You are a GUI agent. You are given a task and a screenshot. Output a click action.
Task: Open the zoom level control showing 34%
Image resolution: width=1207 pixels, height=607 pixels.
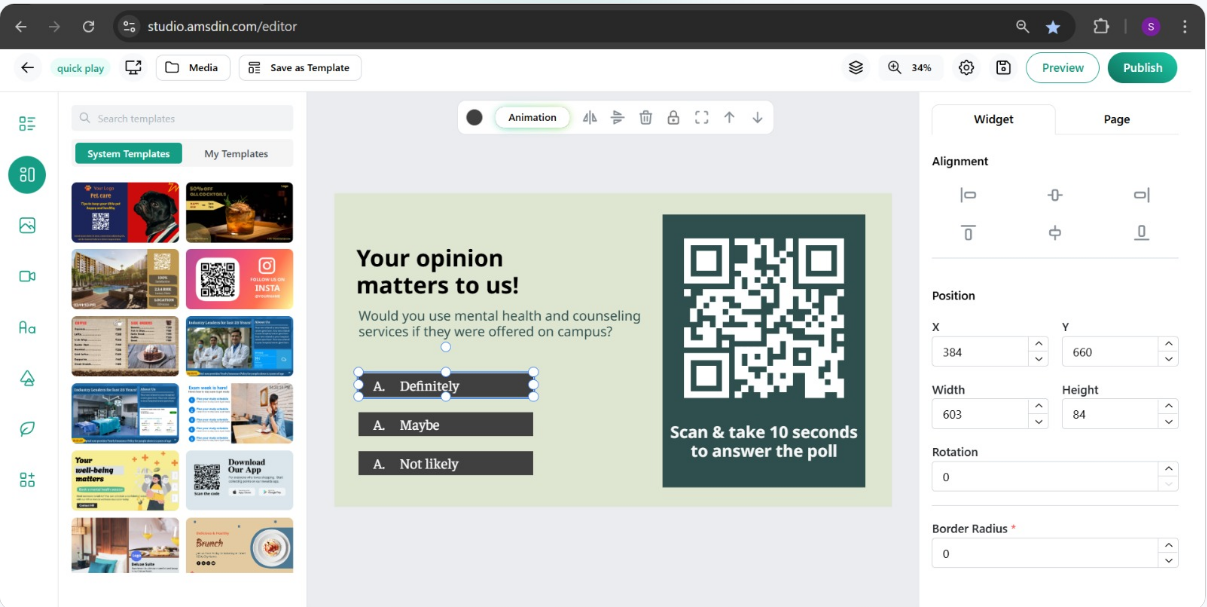point(910,68)
